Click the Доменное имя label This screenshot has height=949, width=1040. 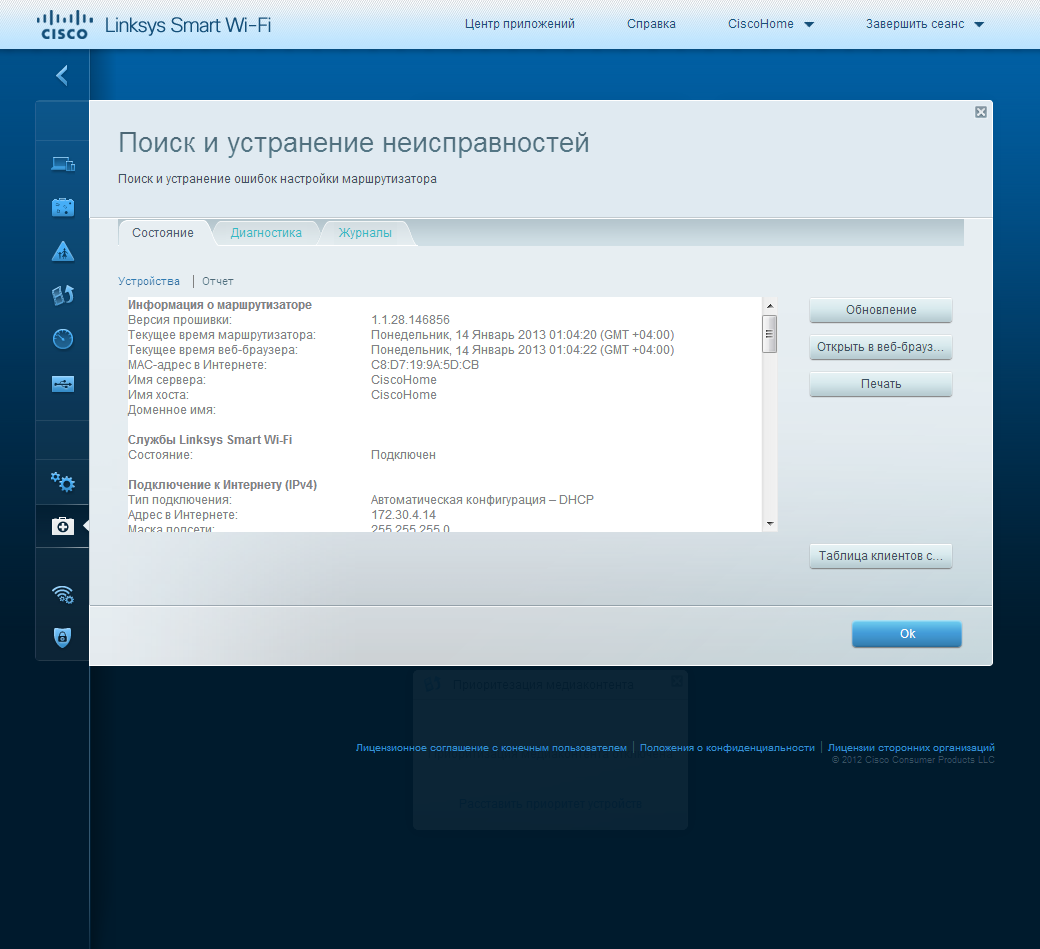point(172,411)
